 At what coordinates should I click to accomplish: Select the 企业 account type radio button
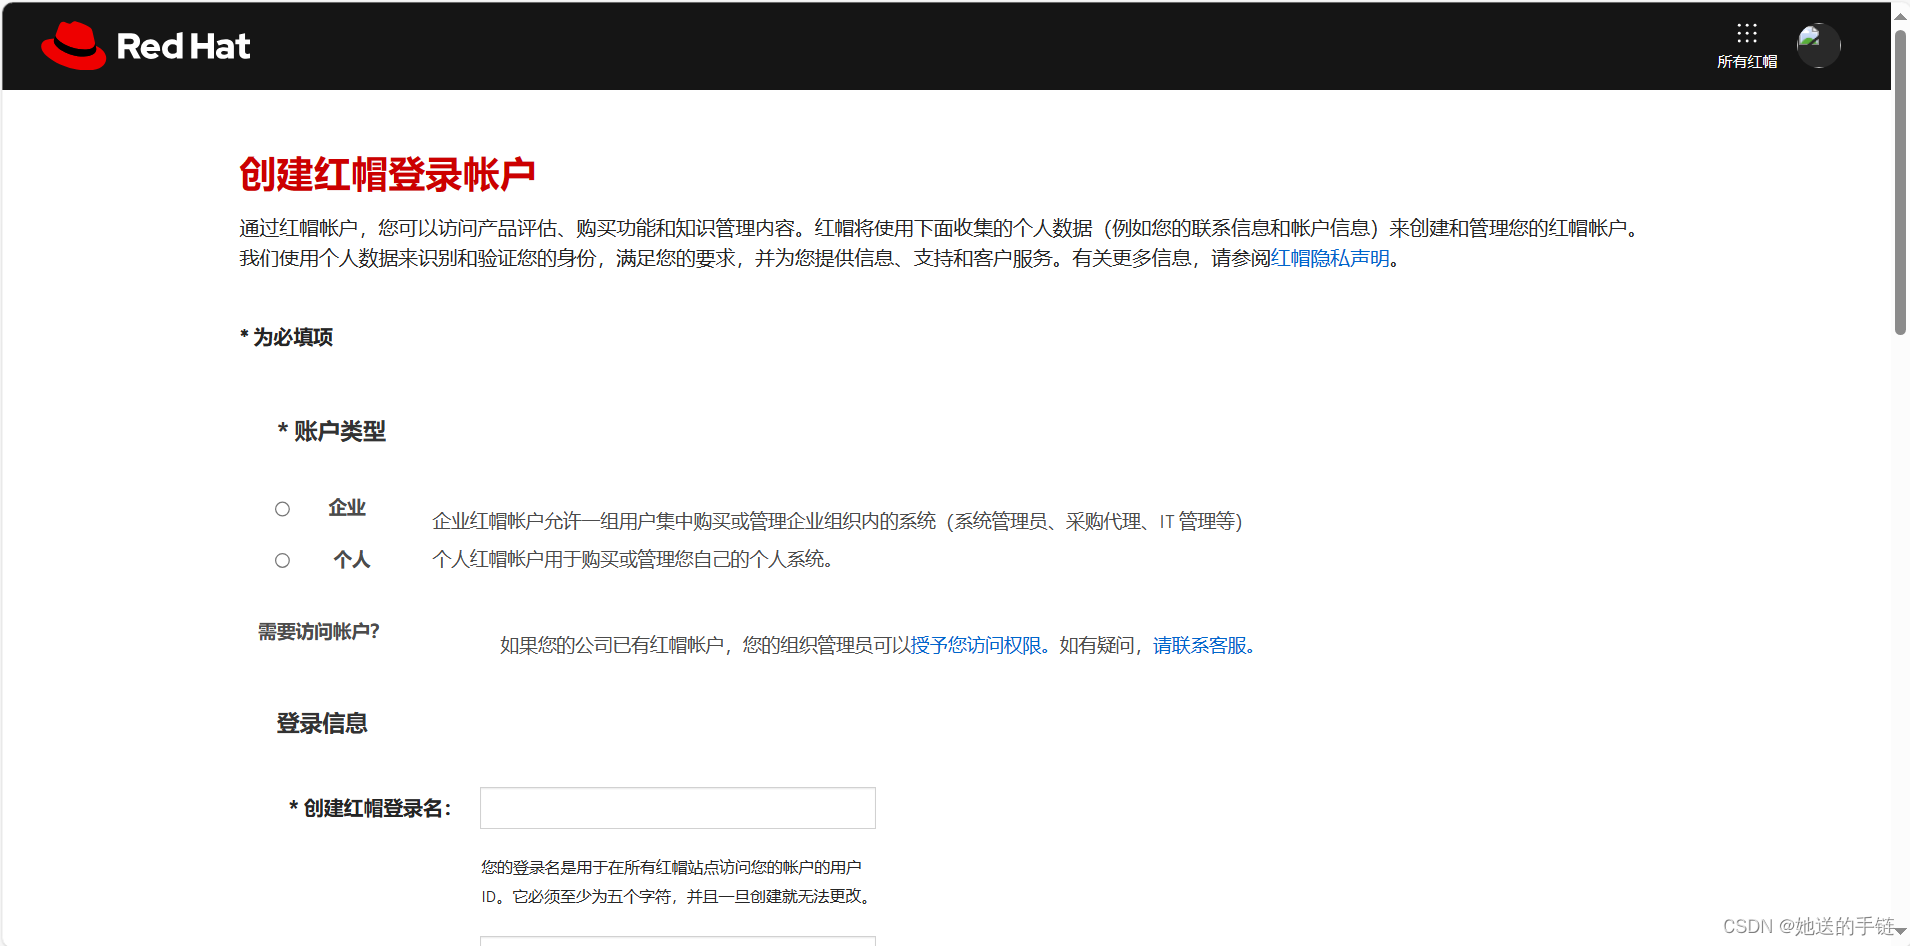[282, 508]
